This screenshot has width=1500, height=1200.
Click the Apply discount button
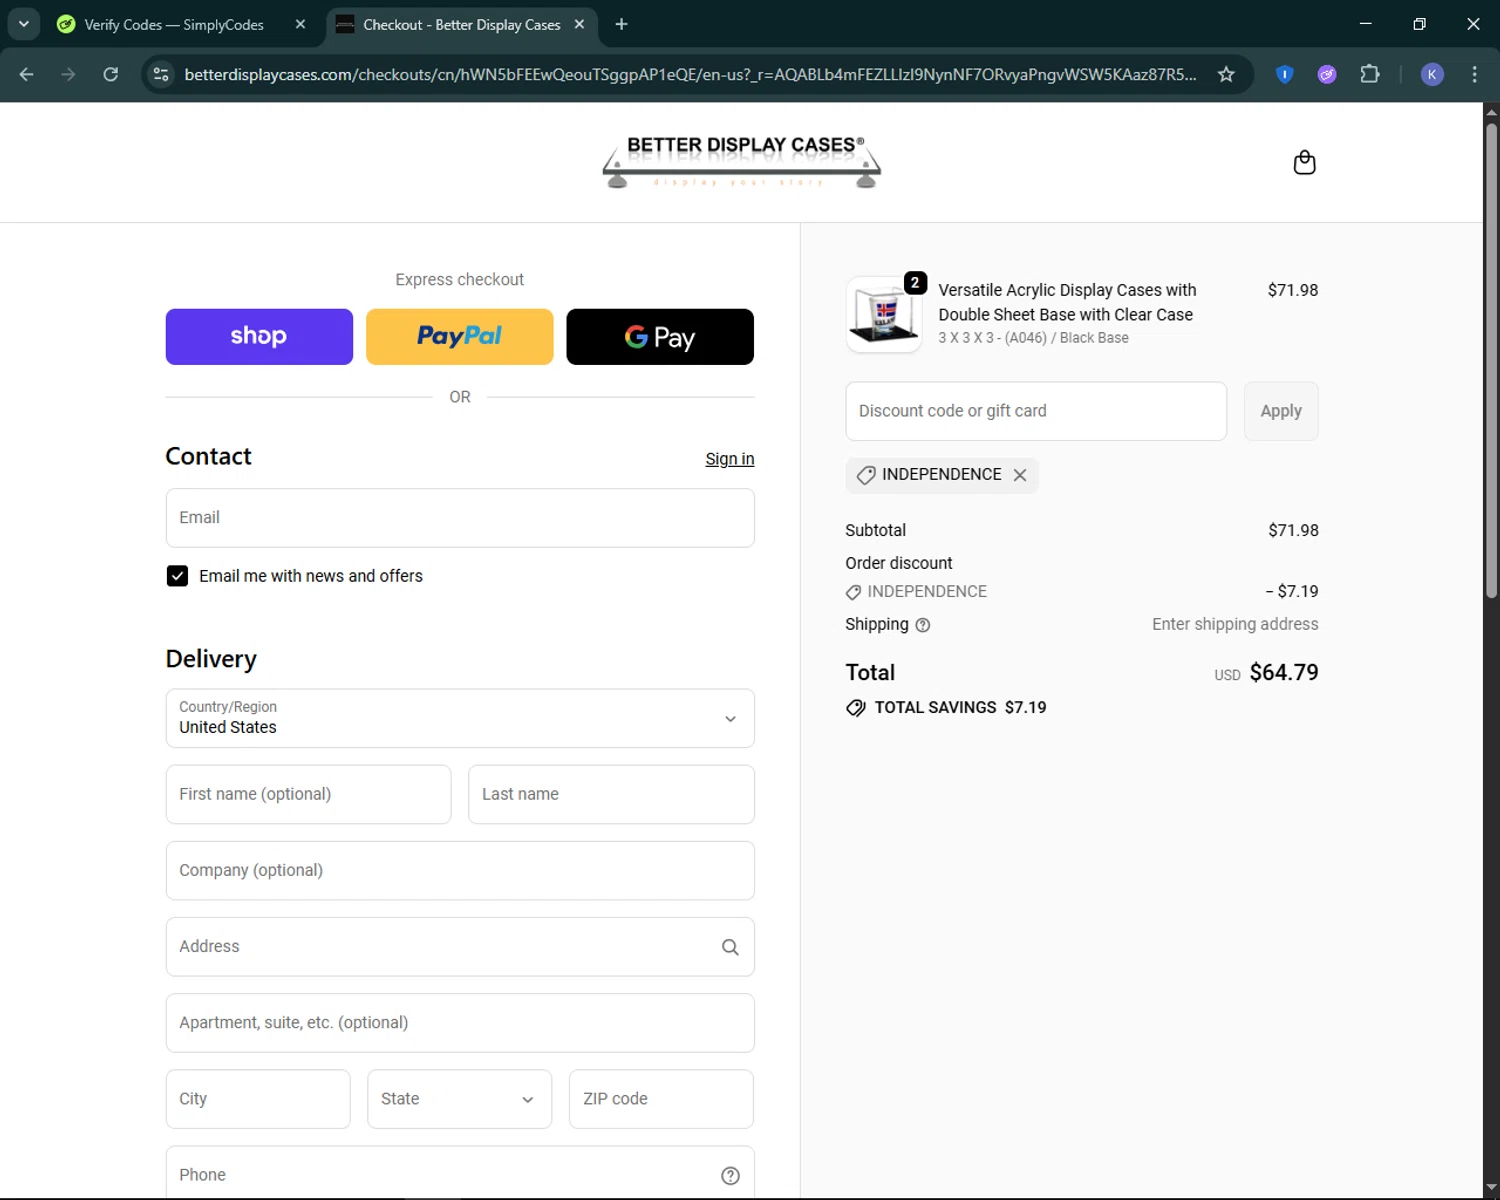1281,411
